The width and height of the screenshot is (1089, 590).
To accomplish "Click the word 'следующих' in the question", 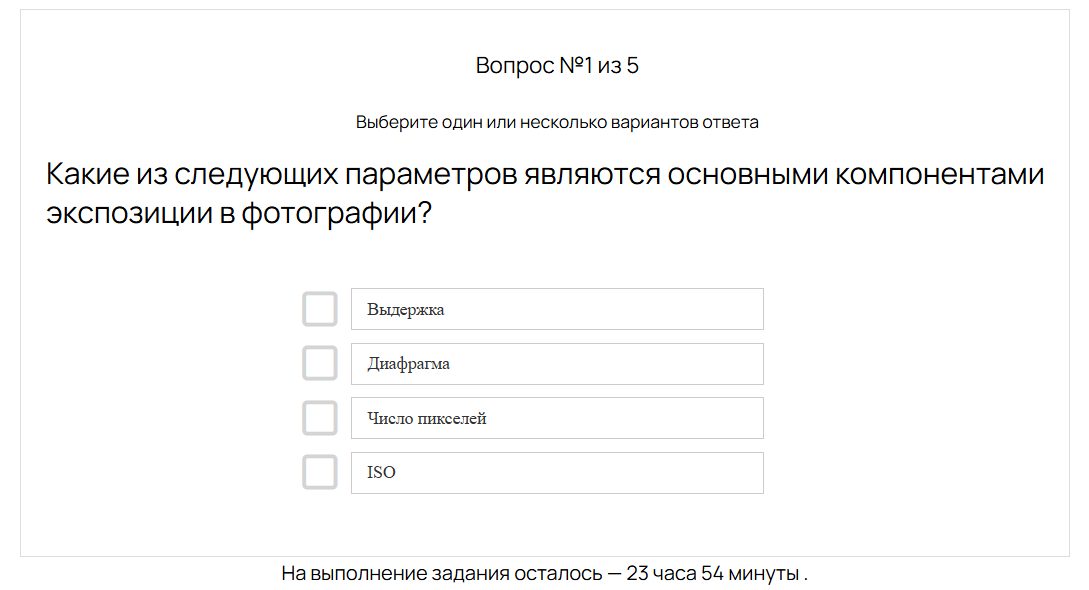I will (255, 175).
